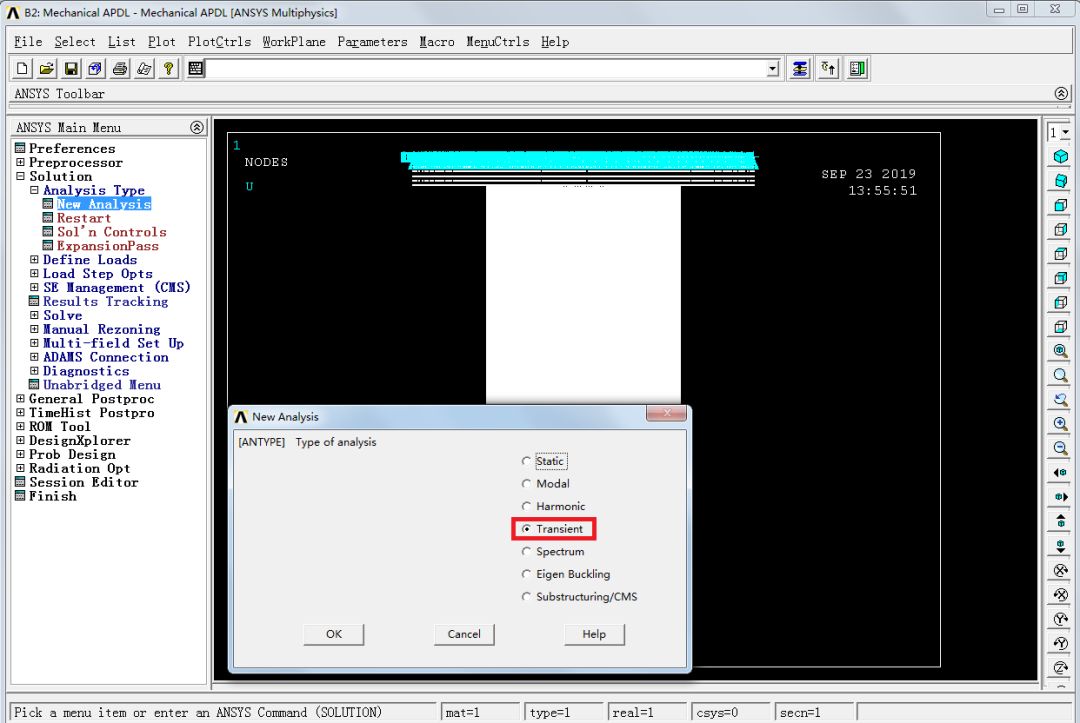1080x723 pixels.
Task: Click the Zoom Out minus magnifier icon
Action: tap(1061, 448)
